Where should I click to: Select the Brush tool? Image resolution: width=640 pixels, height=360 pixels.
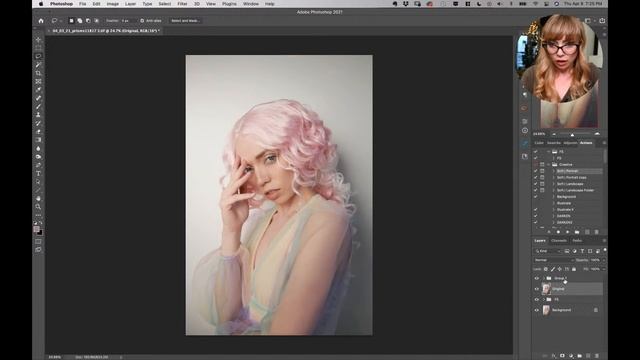[38, 107]
